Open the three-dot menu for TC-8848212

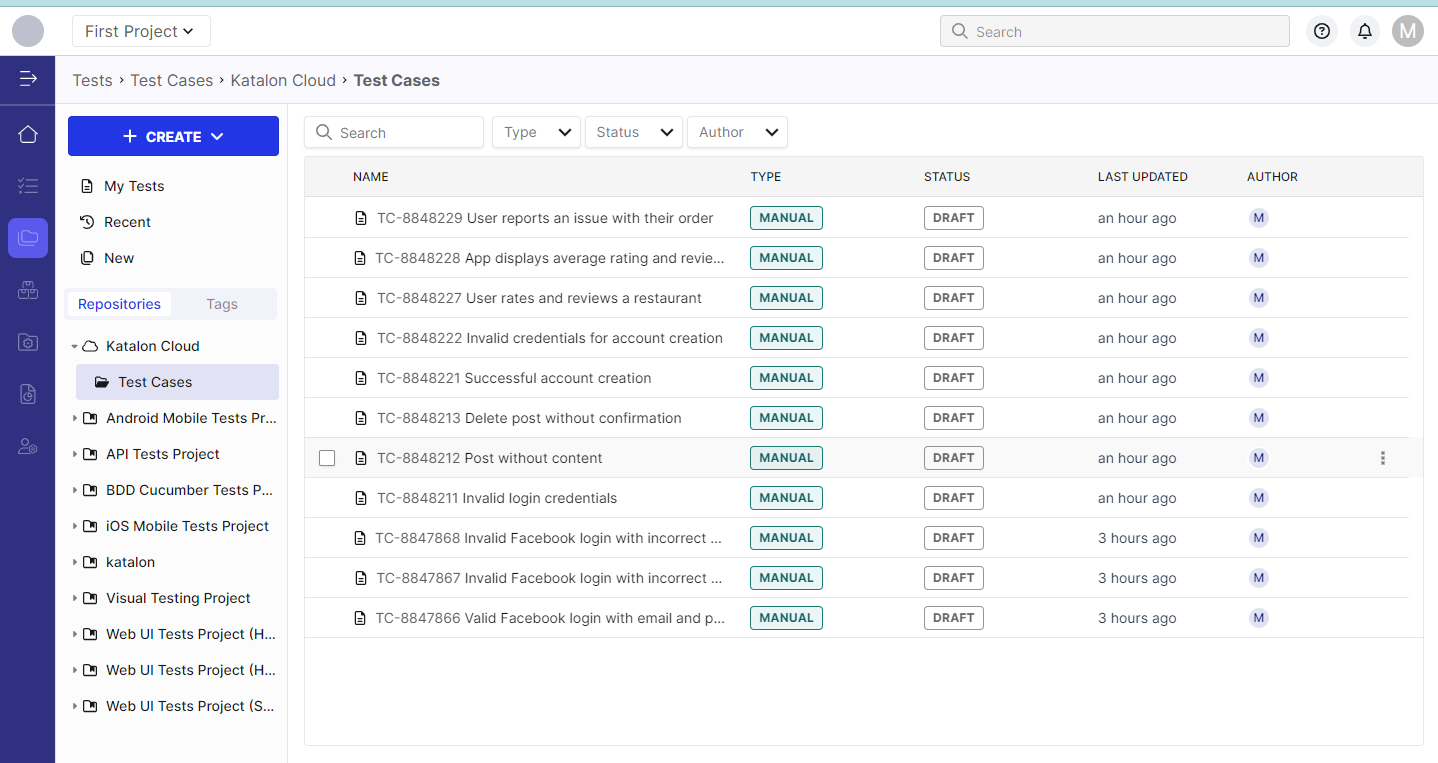coord(1383,458)
